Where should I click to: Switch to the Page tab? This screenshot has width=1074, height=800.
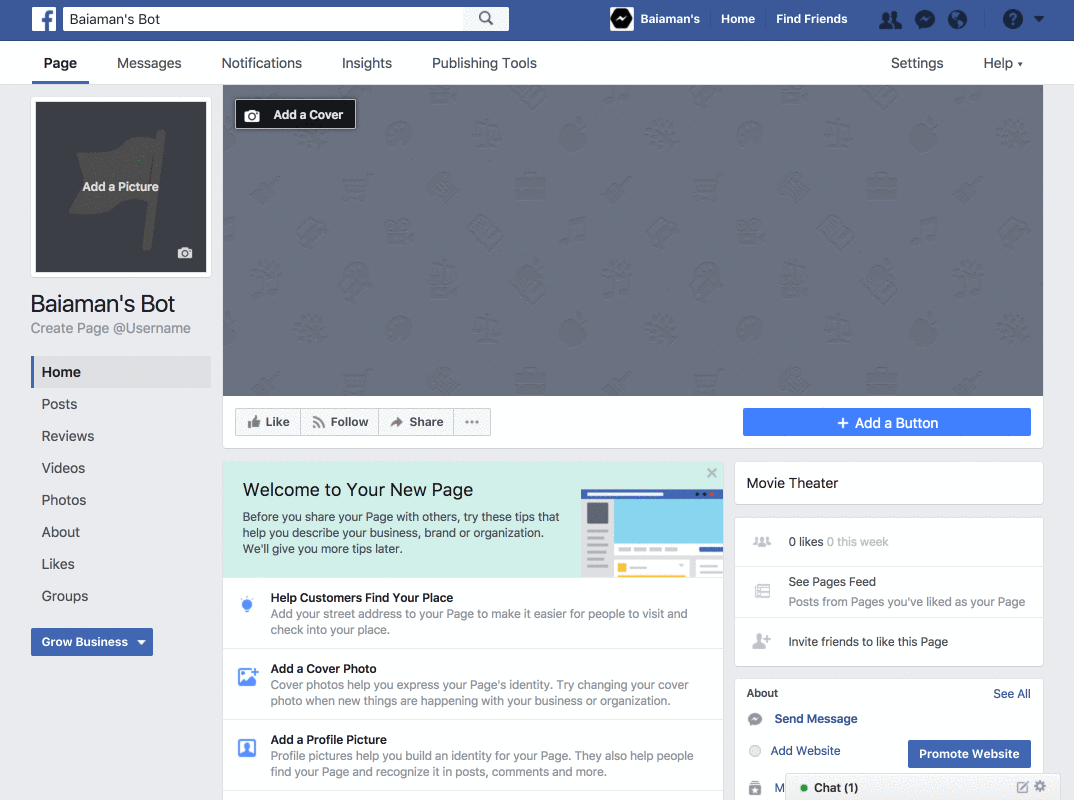pos(60,63)
